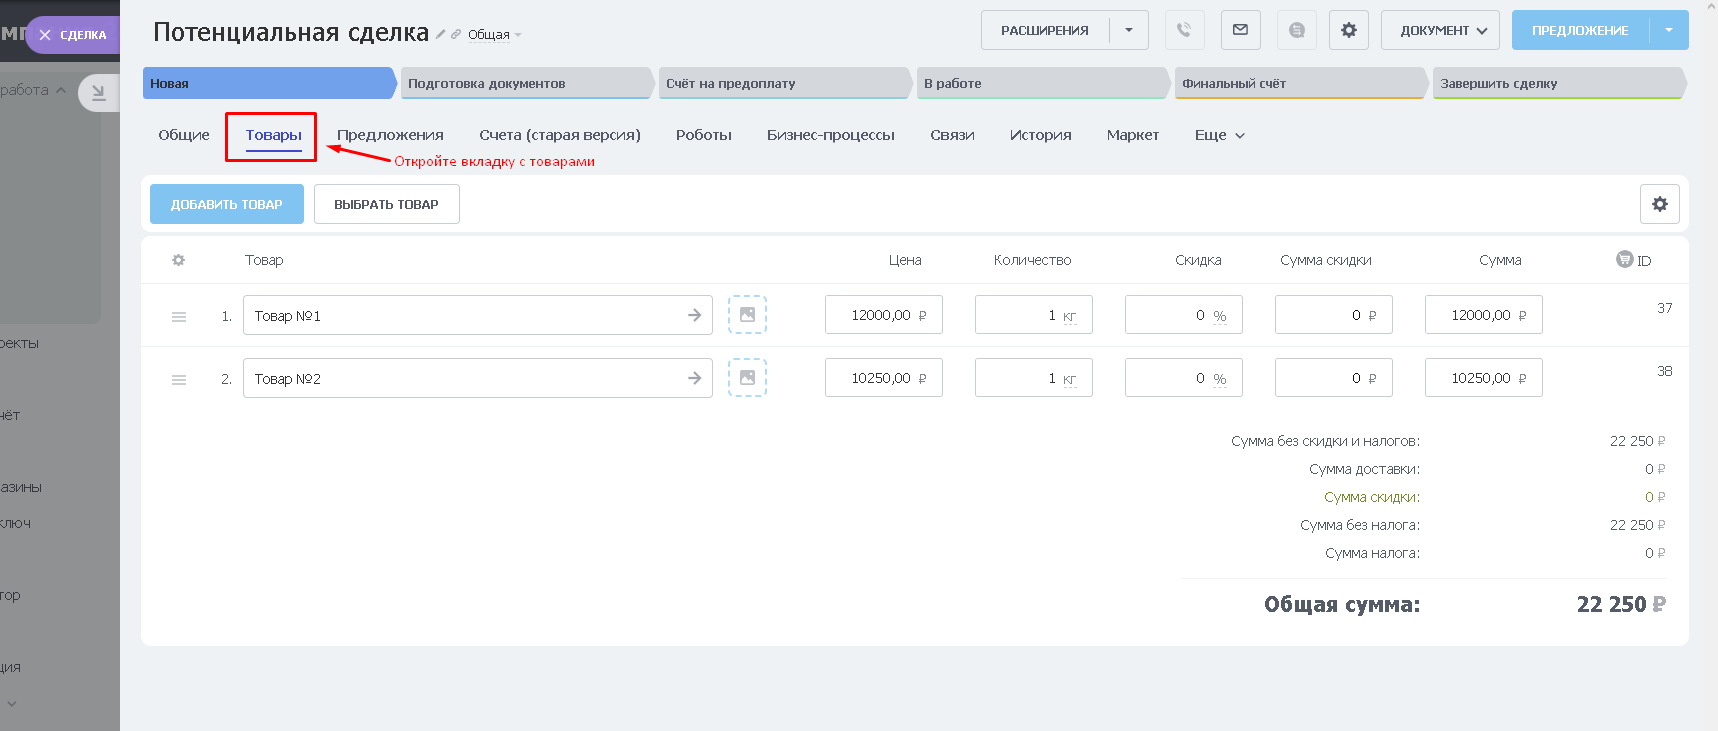Viewport: 1718px width, 731px height.
Task: Open the ДОКУМЕНТ dropdown
Action: pos(1439,30)
